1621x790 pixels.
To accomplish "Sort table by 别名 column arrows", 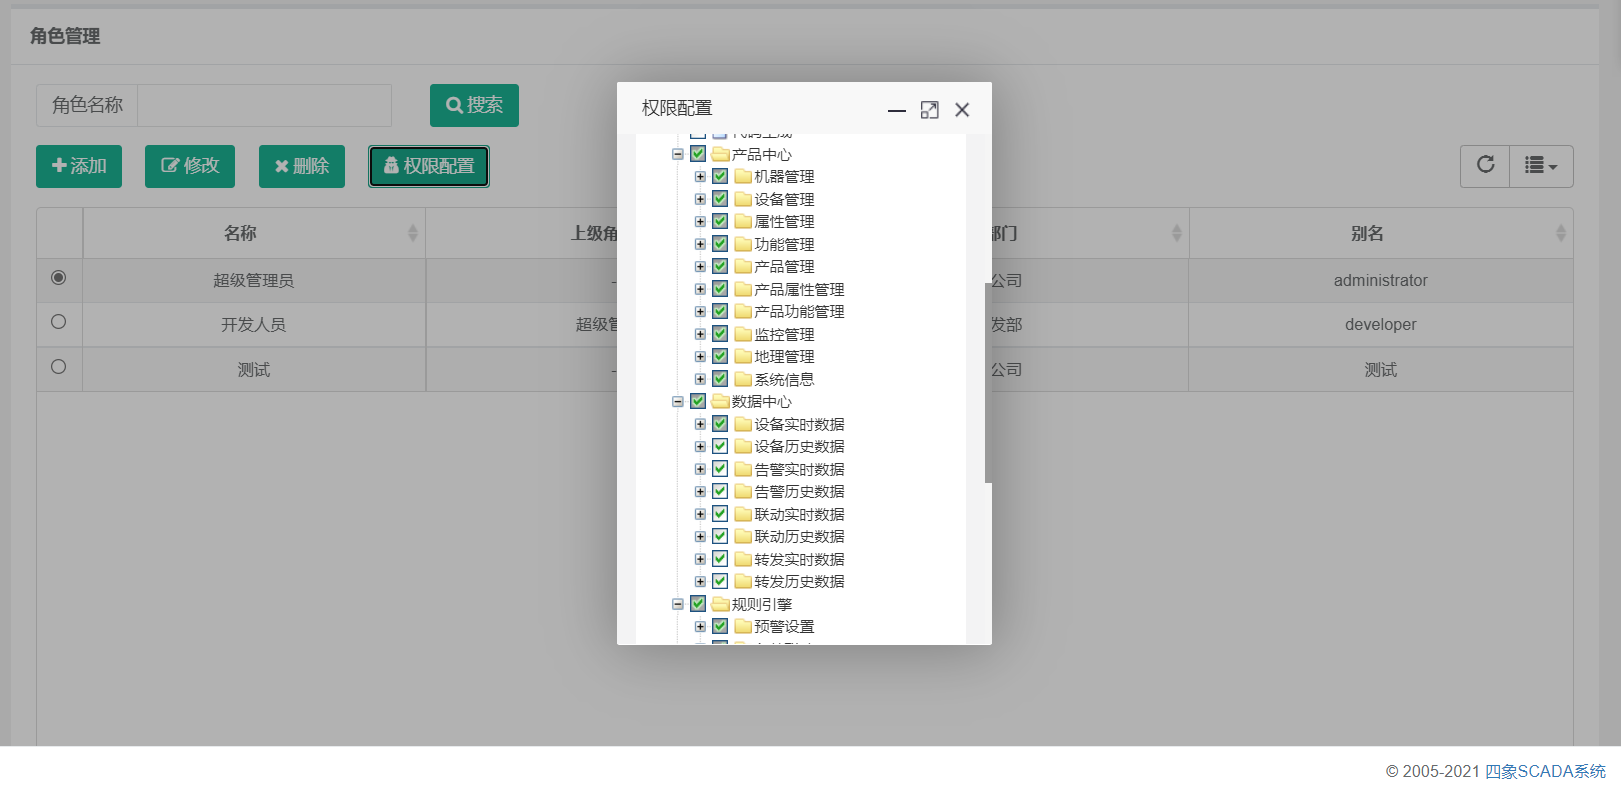I will [1560, 233].
